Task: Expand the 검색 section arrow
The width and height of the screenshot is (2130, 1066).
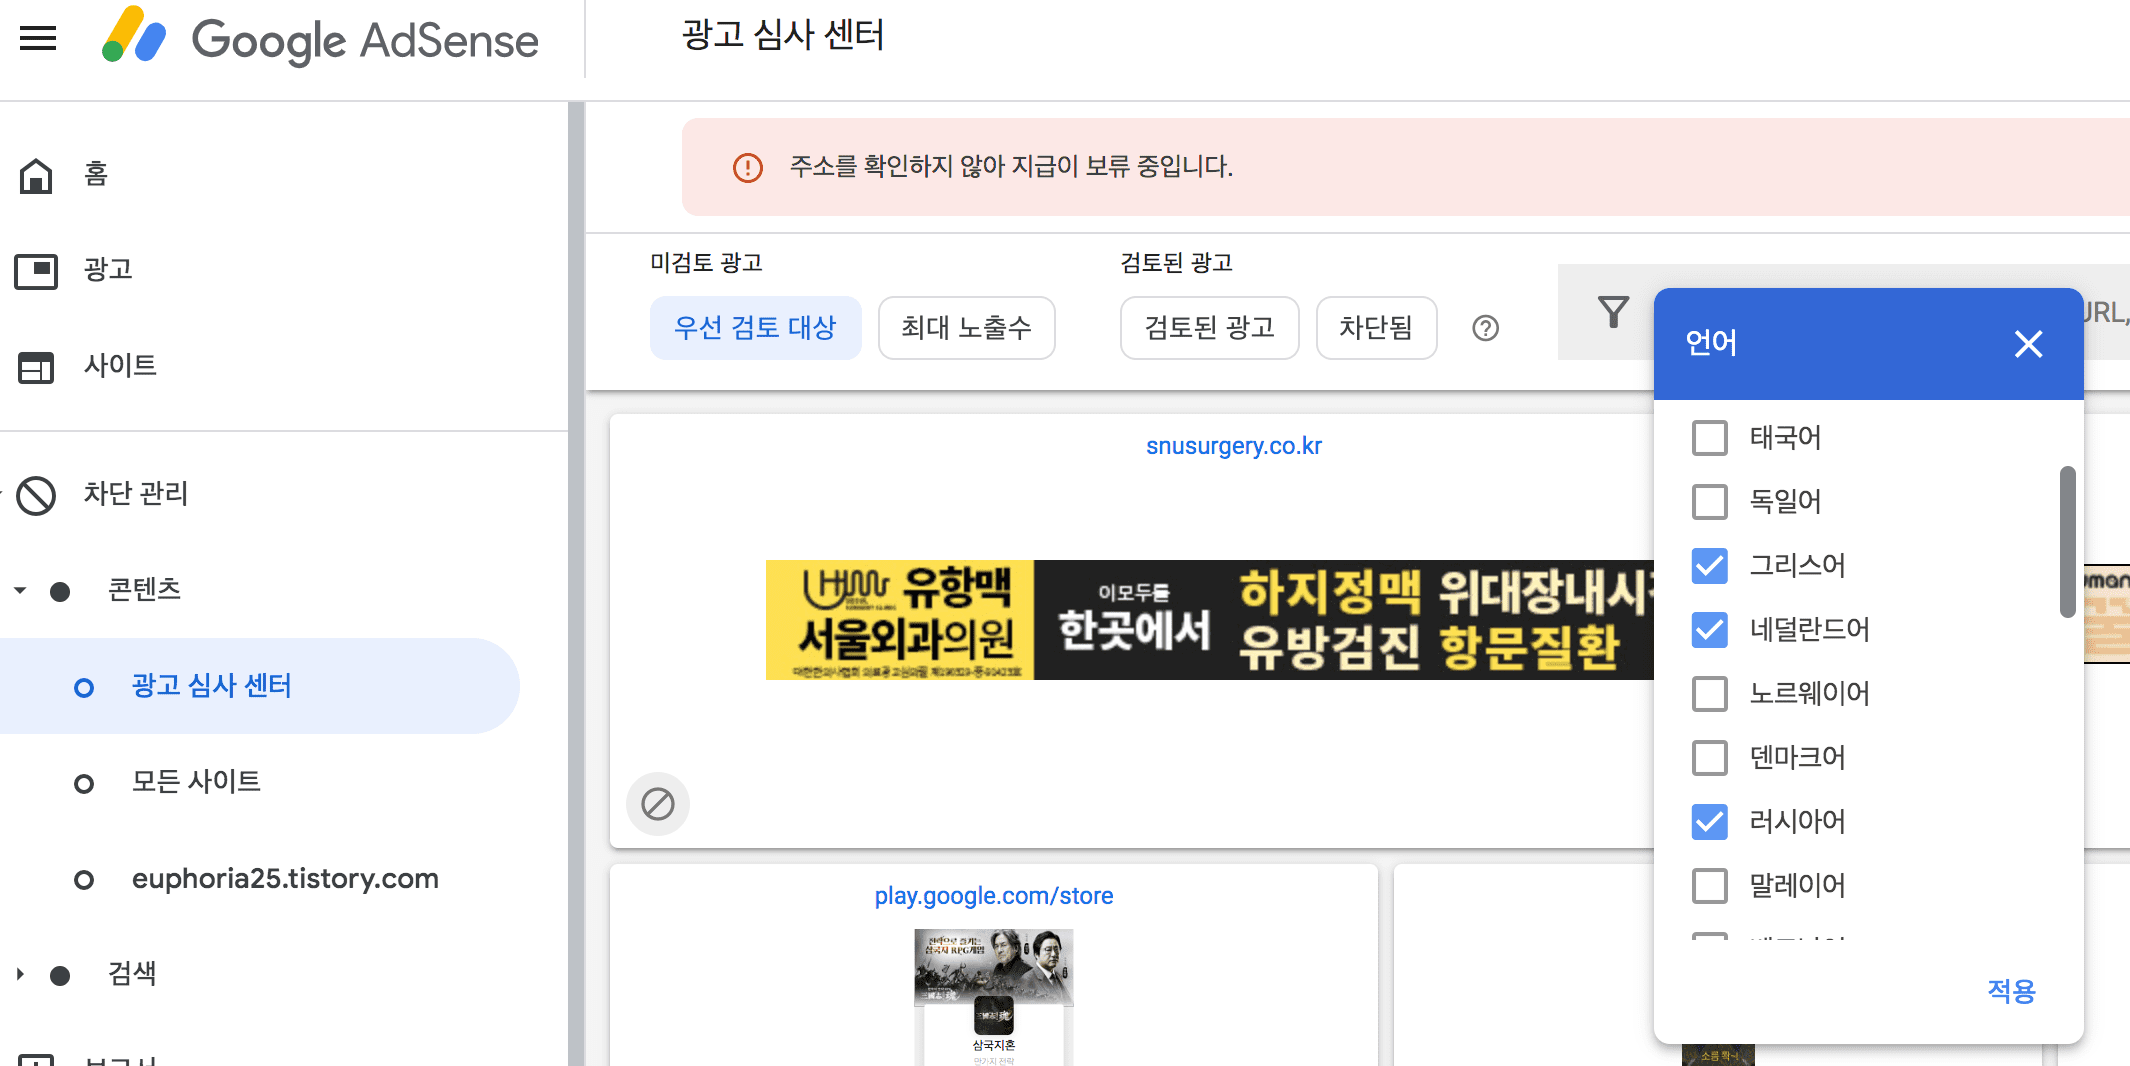Action: (20, 974)
